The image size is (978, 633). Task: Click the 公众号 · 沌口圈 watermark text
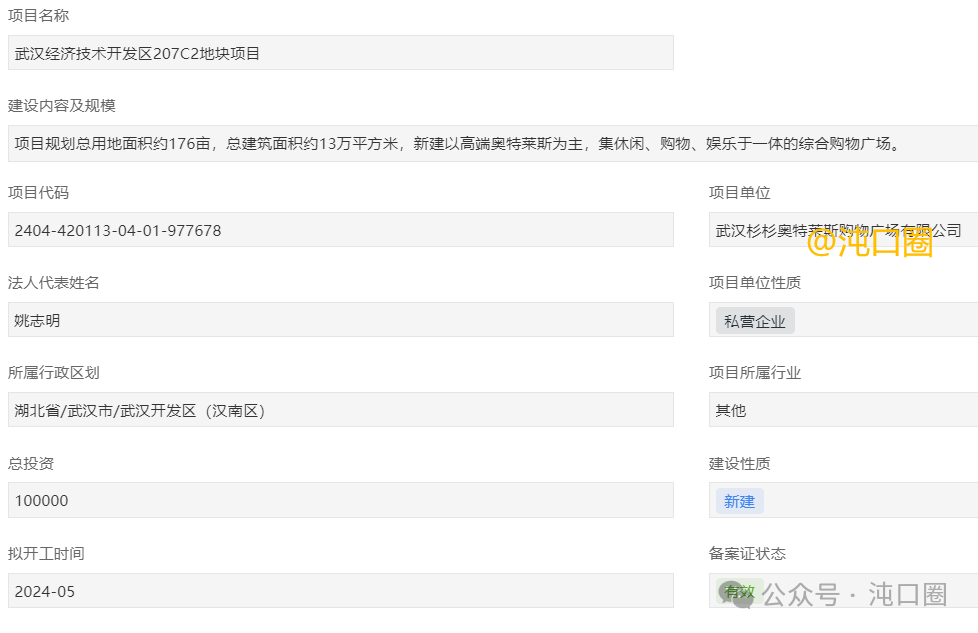(x=854, y=595)
